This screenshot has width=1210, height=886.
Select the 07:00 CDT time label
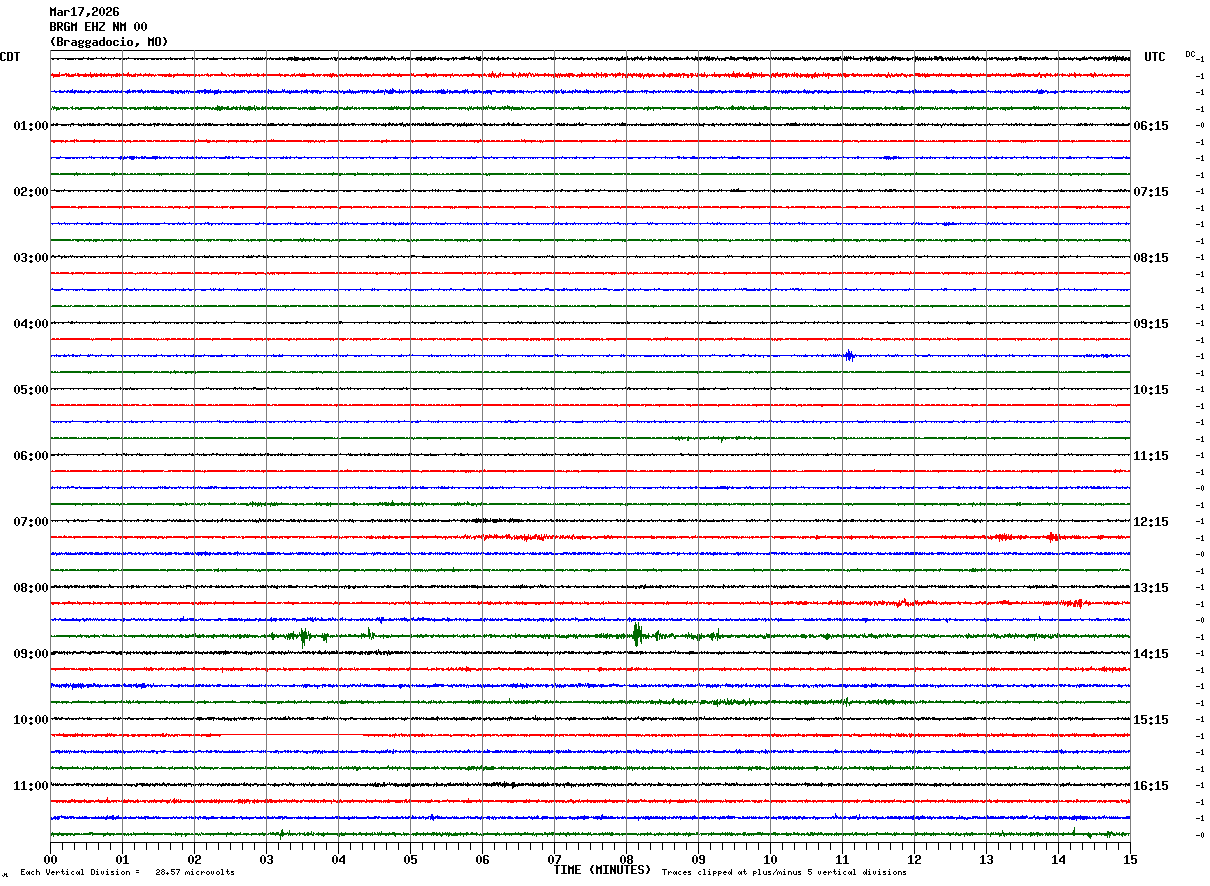pyautogui.click(x=30, y=521)
